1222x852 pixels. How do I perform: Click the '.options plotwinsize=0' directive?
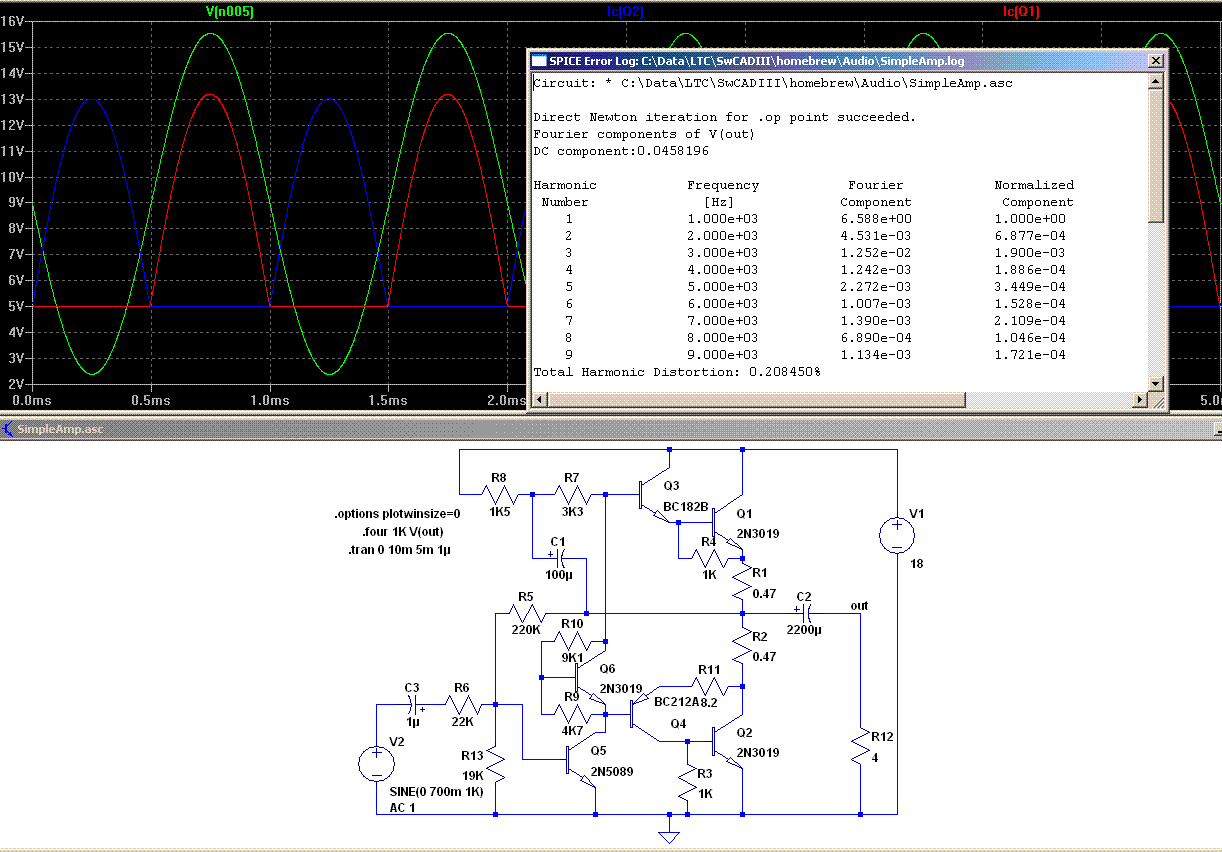[x=397, y=514]
